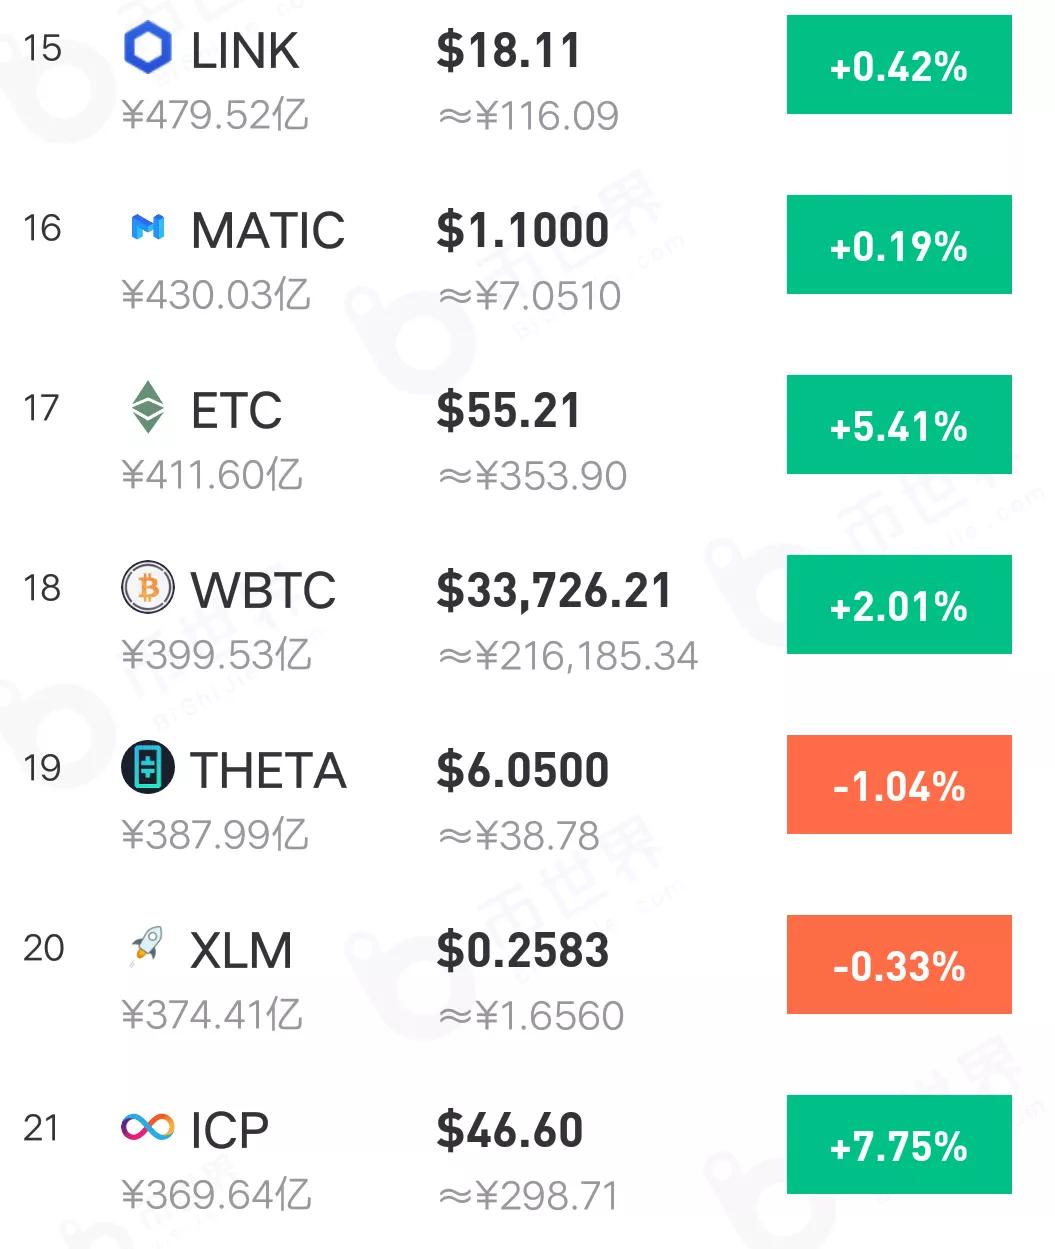The image size is (1055, 1249).
Task: Tap the ETC green diamond icon
Action: pyautogui.click(x=148, y=407)
